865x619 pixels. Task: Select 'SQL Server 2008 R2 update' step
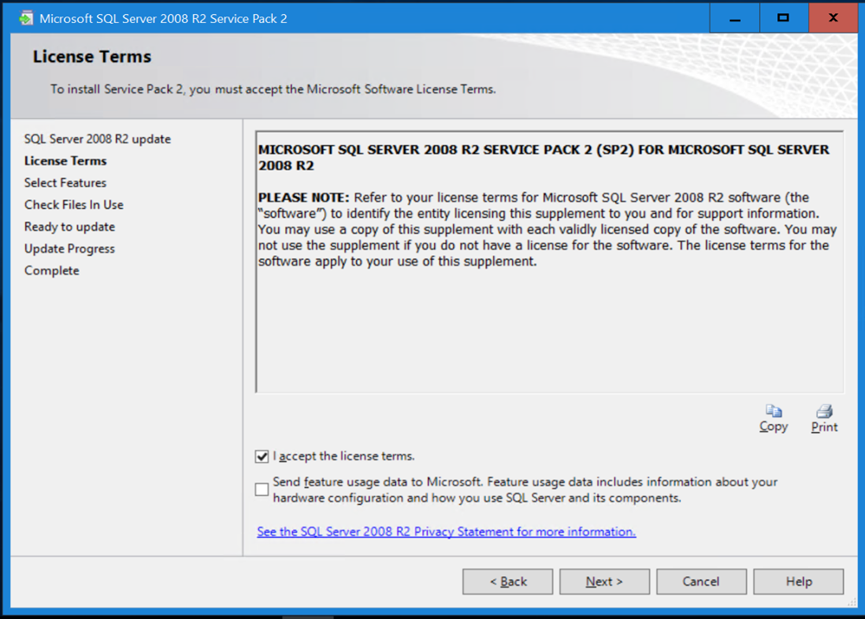98,139
